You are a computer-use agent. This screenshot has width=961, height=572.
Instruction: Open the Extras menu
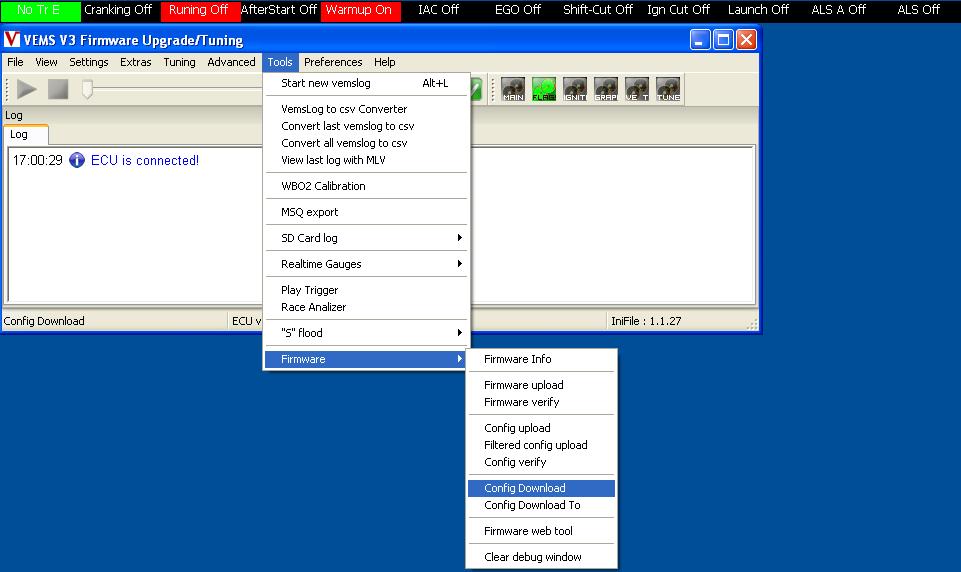[x=135, y=62]
